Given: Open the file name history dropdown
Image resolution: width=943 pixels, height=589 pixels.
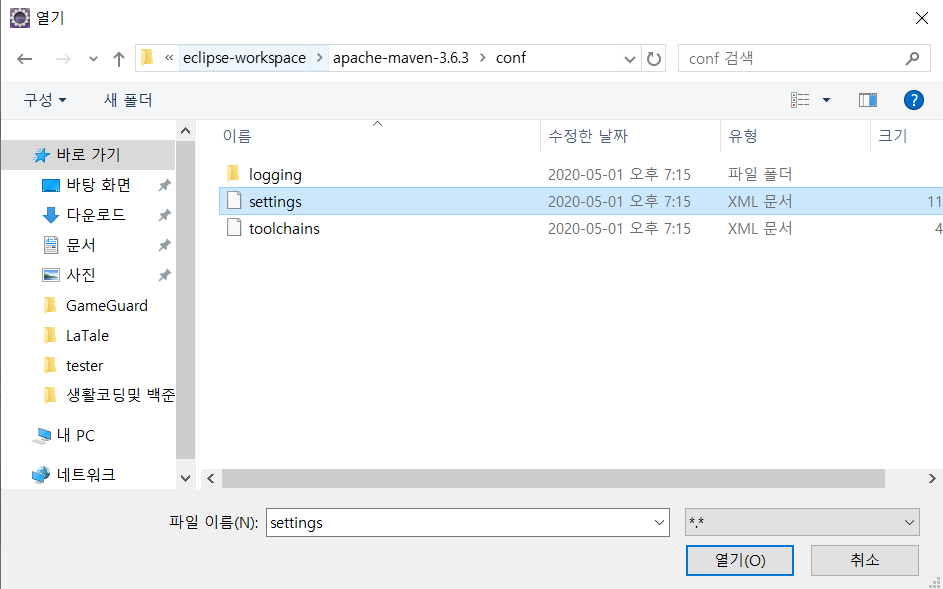Looking at the screenshot, I should click(659, 523).
